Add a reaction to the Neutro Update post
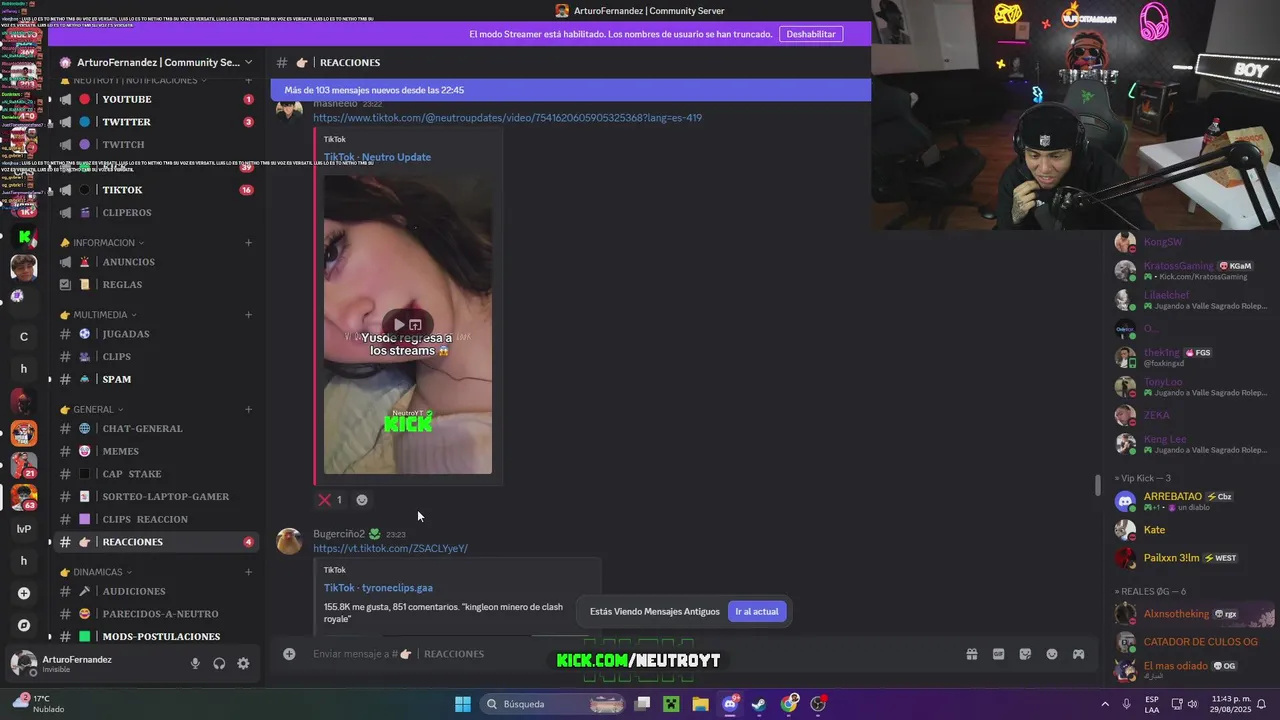 pyautogui.click(x=362, y=500)
